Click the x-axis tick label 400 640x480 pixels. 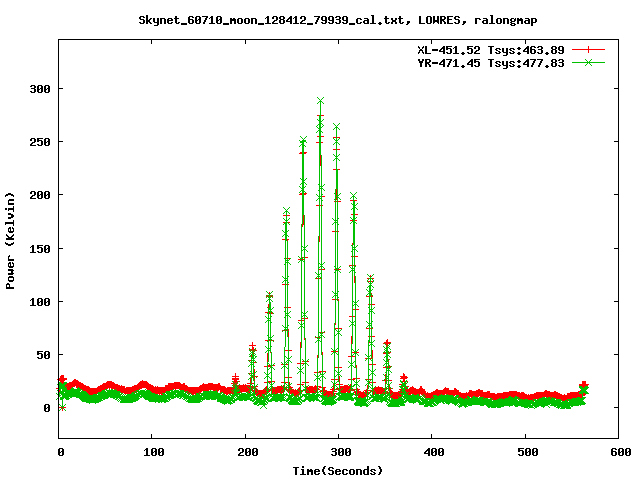click(x=434, y=452)
